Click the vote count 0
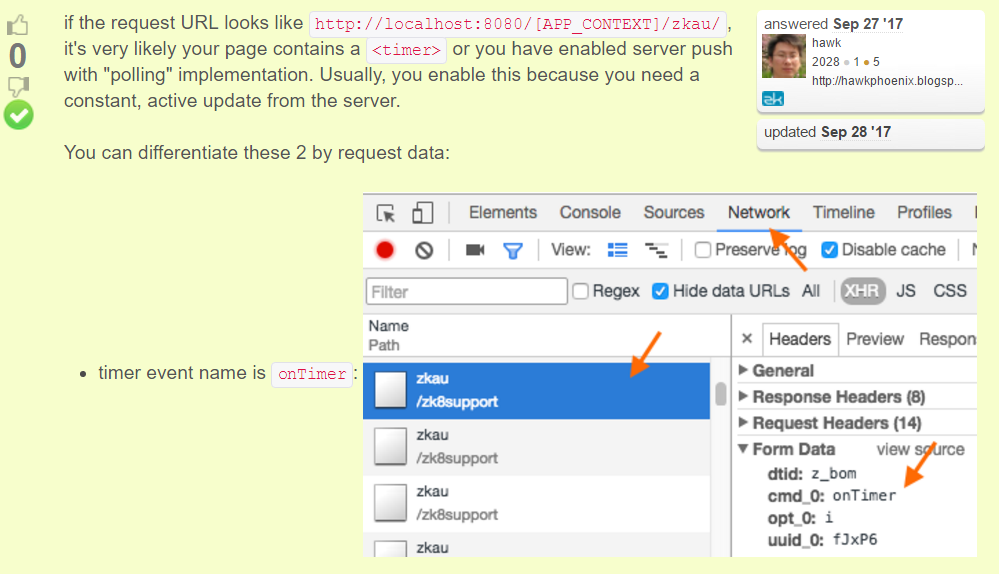Viewport: 1004px width, 574px height. pos(18,56)
